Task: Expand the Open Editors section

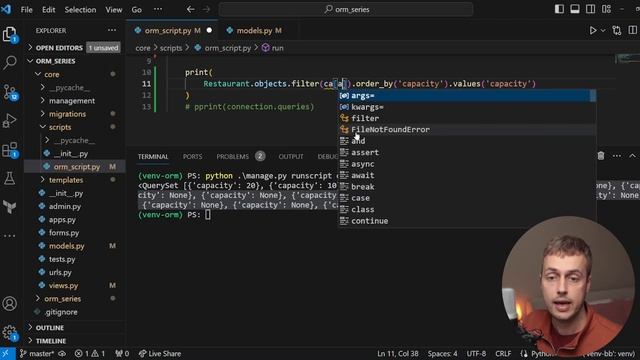Action: point(59,48)
